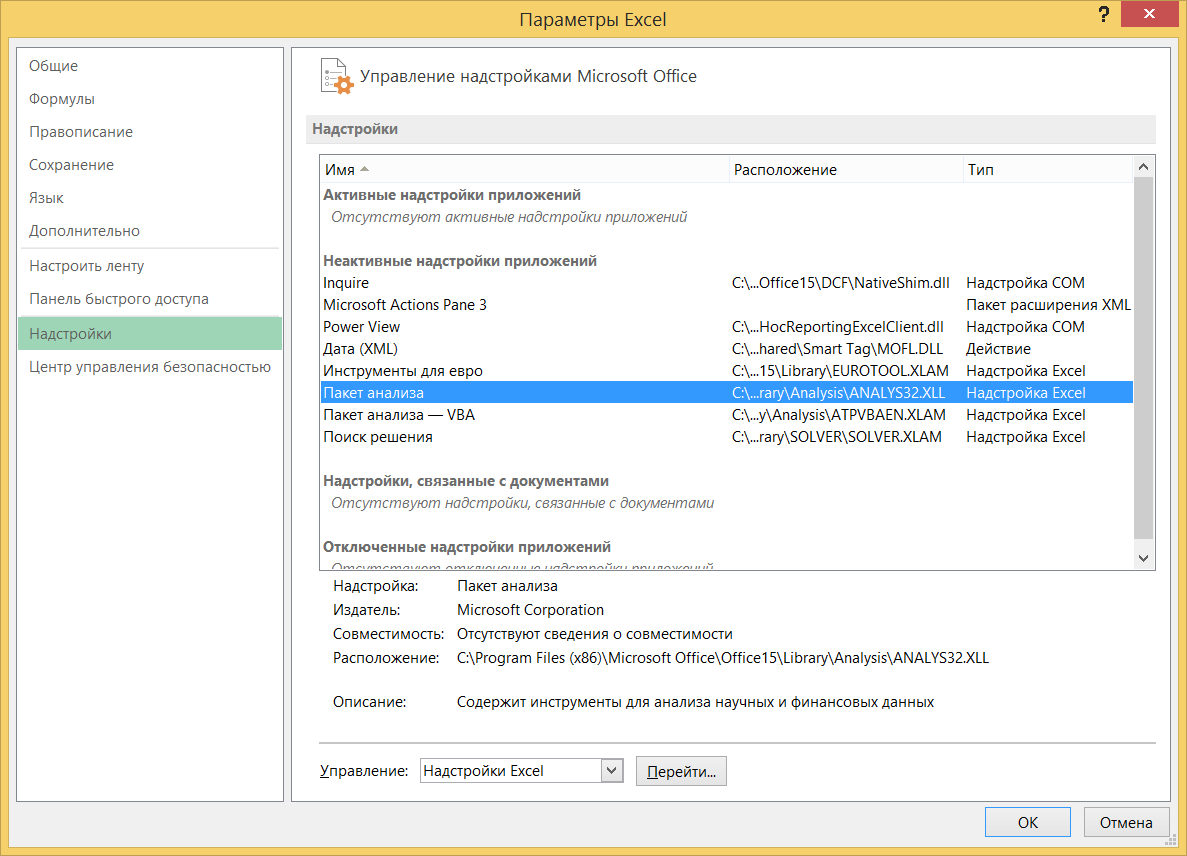Confirm with the OK button
1187x856 pixels.
click(1027, 822)
